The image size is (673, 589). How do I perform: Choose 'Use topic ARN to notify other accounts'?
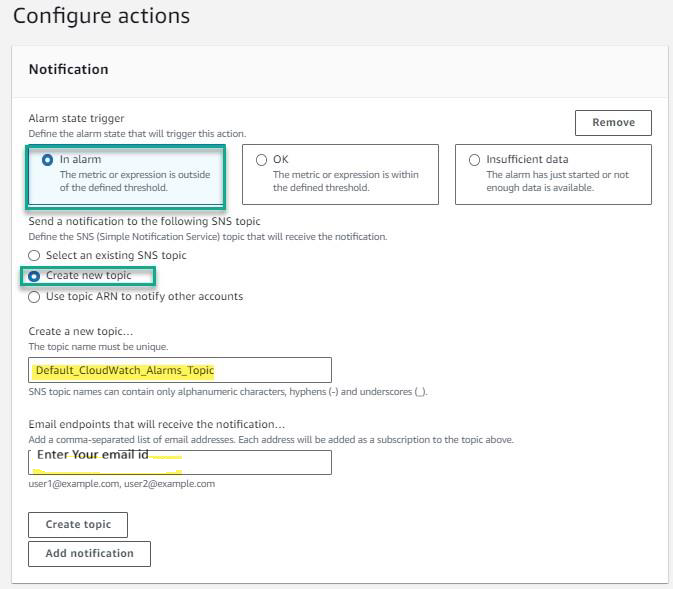35,296
